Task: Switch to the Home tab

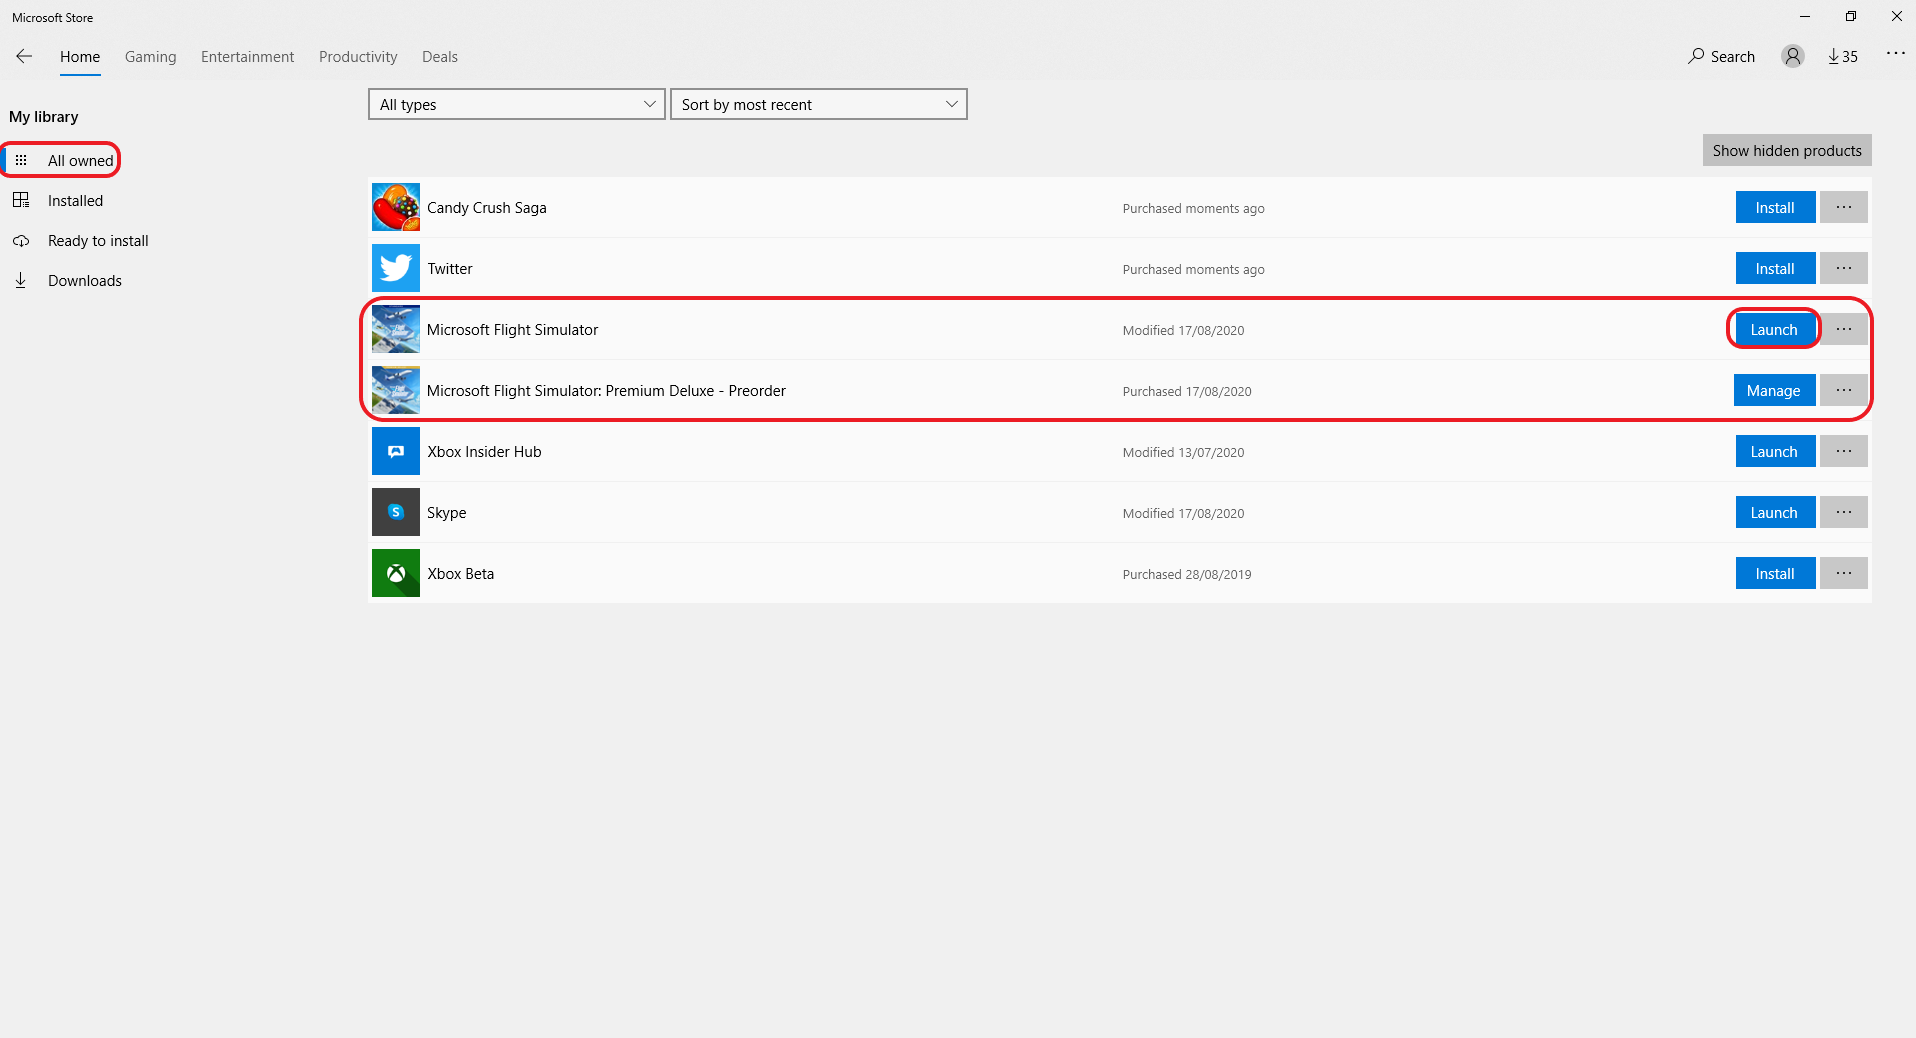Action: coord(80,57)
